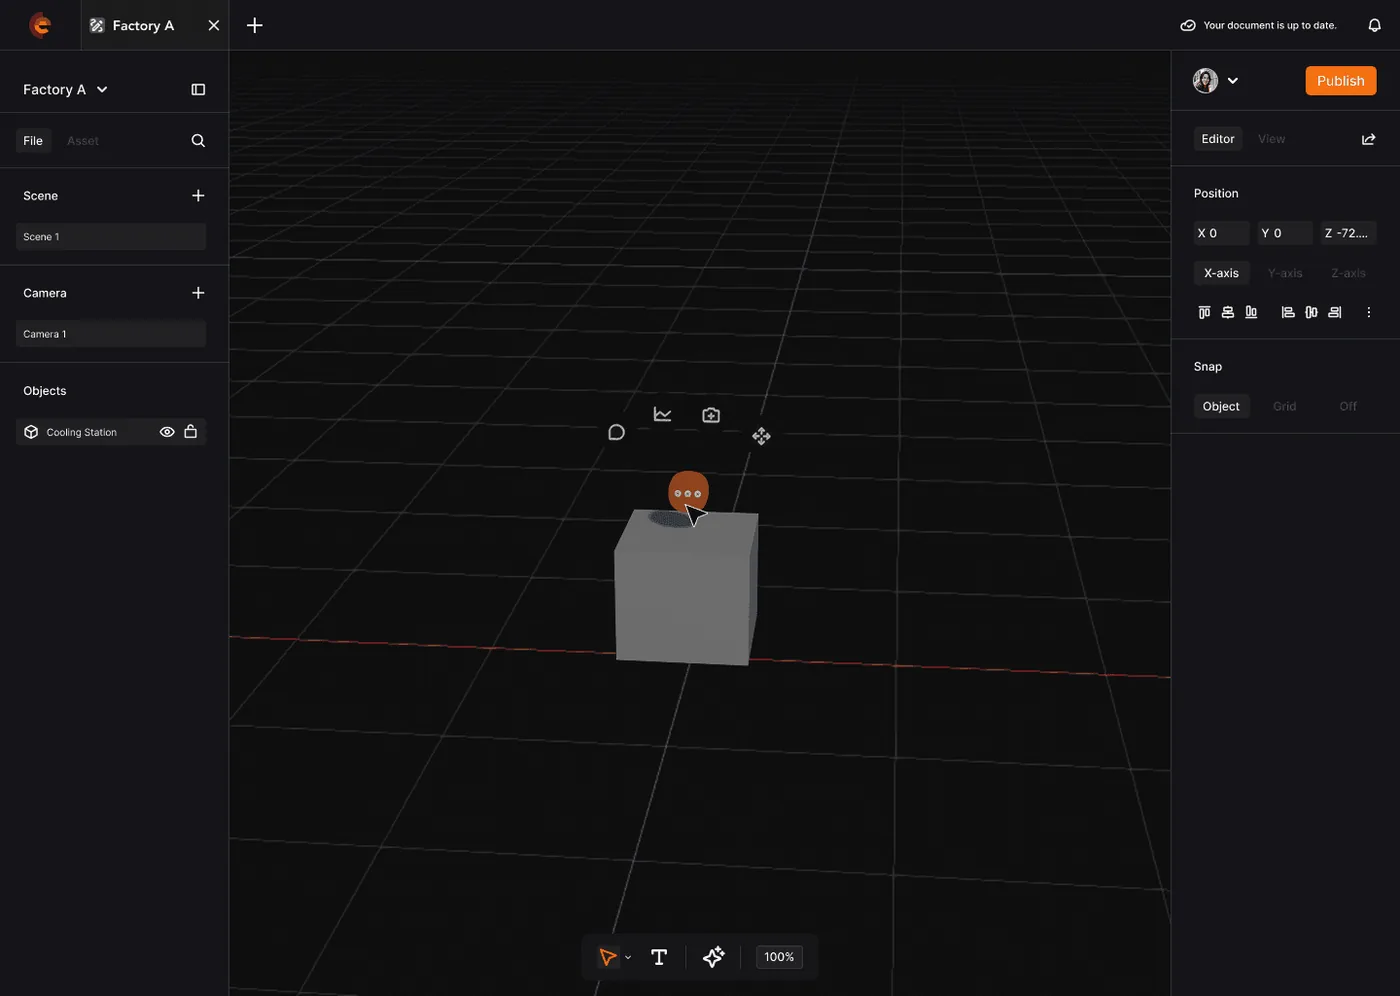Select Camera 1 item

111,334
